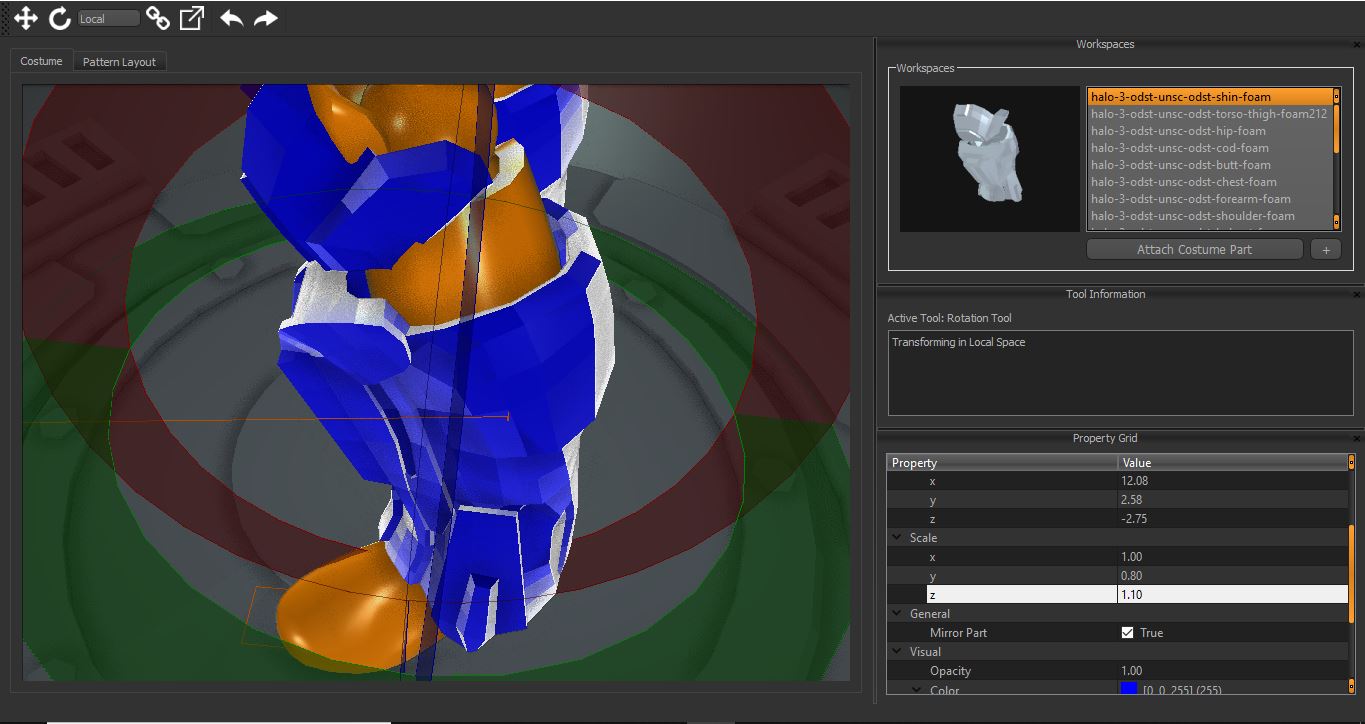Switch to the Pattern Layout tab

pyautogui.click(x=119, y=62)
